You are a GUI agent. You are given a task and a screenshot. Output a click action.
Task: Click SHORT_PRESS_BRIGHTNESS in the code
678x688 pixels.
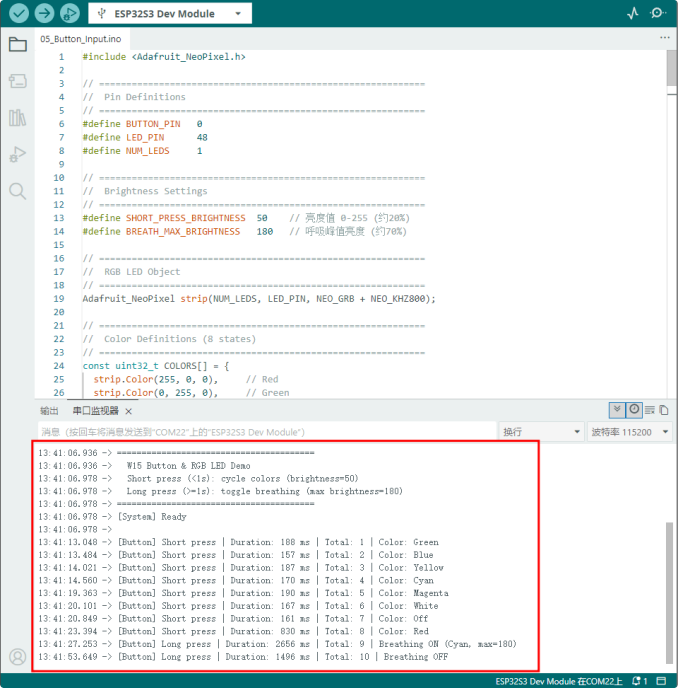(186, 218)
